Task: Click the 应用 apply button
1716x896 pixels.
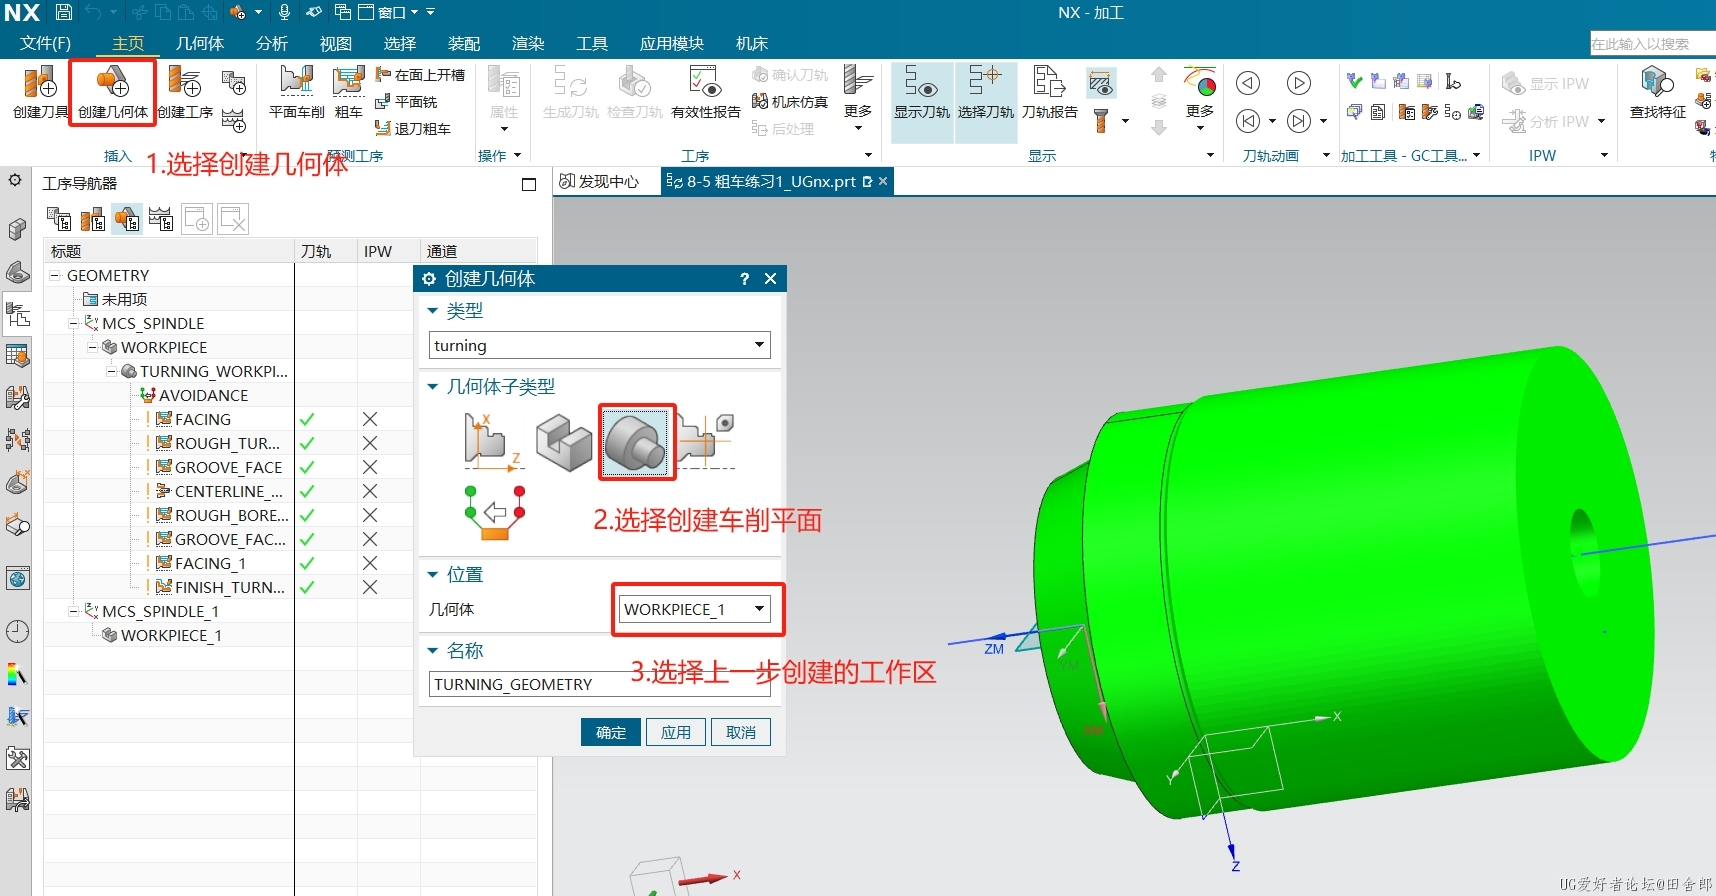Action: coord(676,732)
